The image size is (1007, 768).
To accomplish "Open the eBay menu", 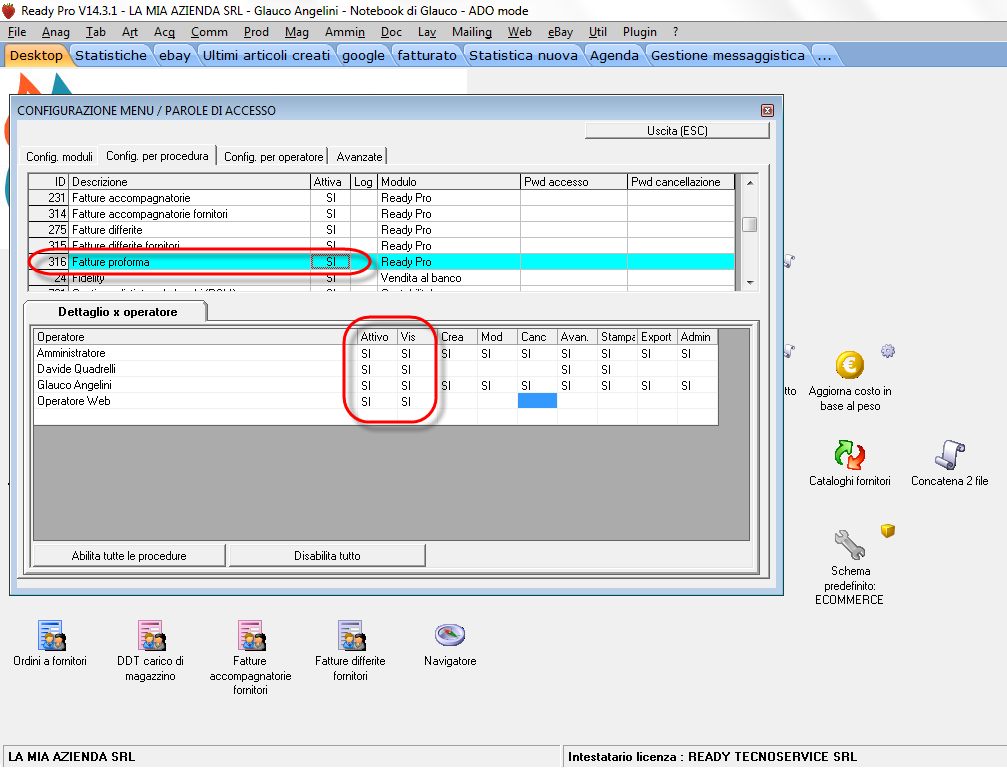I will tap(560, 31).
